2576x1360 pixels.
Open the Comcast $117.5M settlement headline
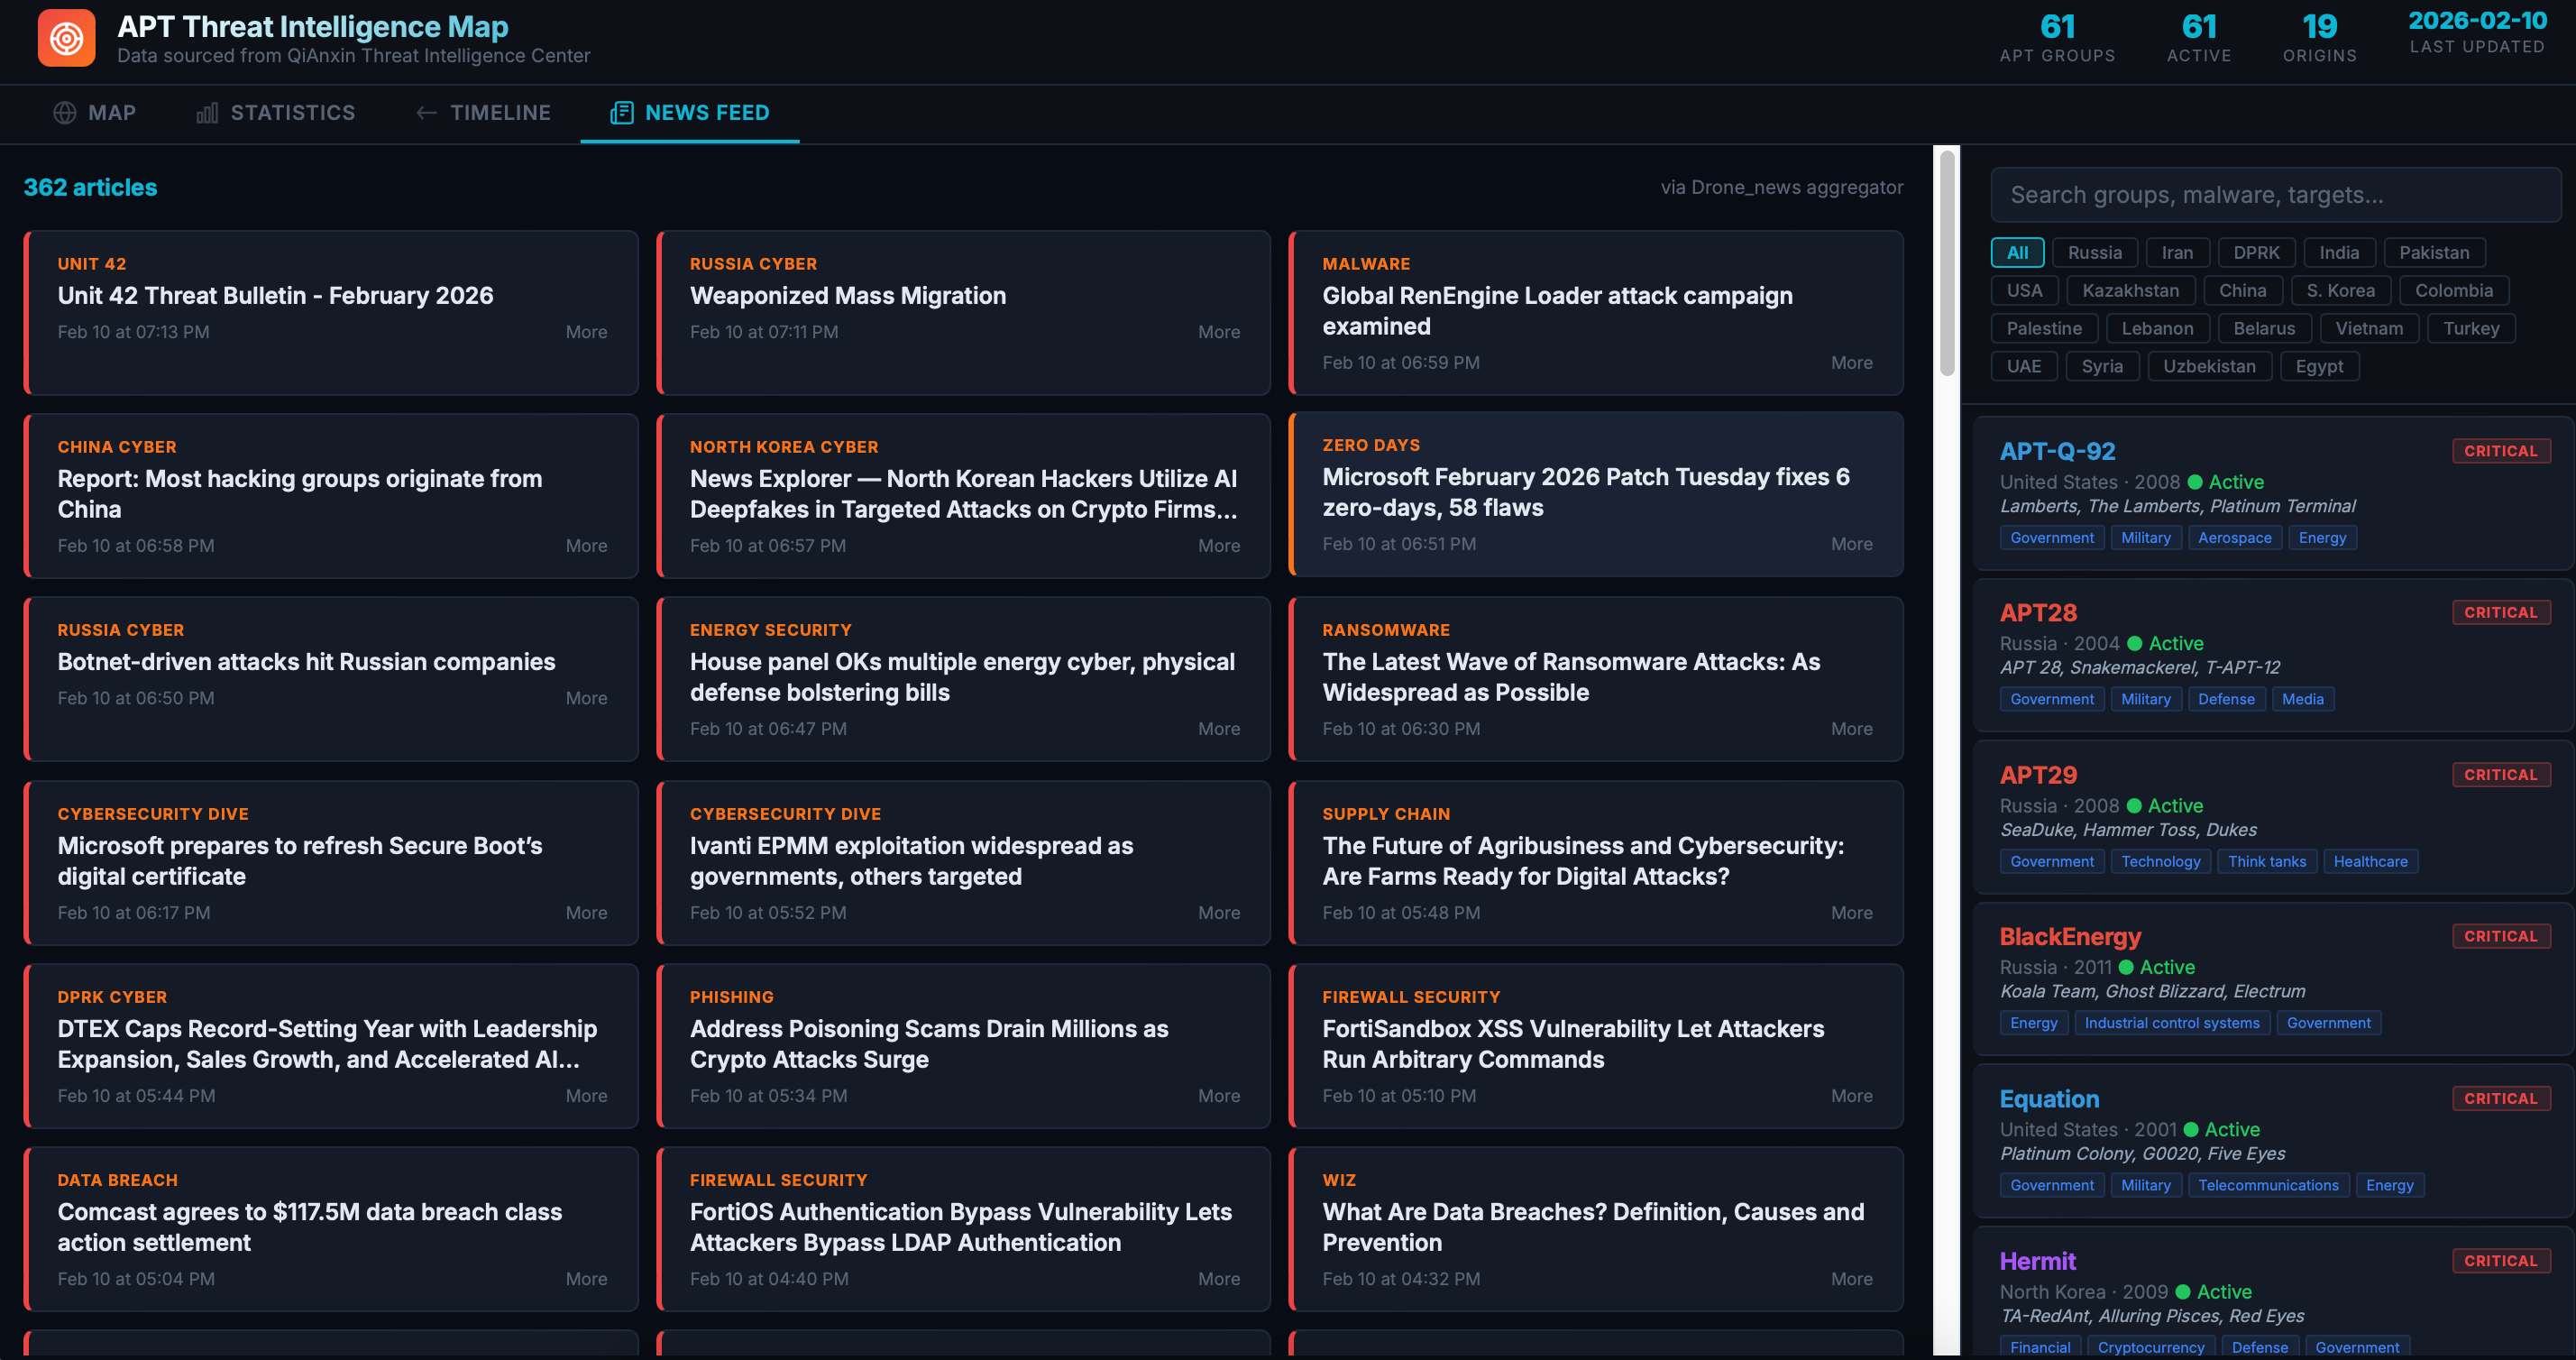coord(310,1227)
